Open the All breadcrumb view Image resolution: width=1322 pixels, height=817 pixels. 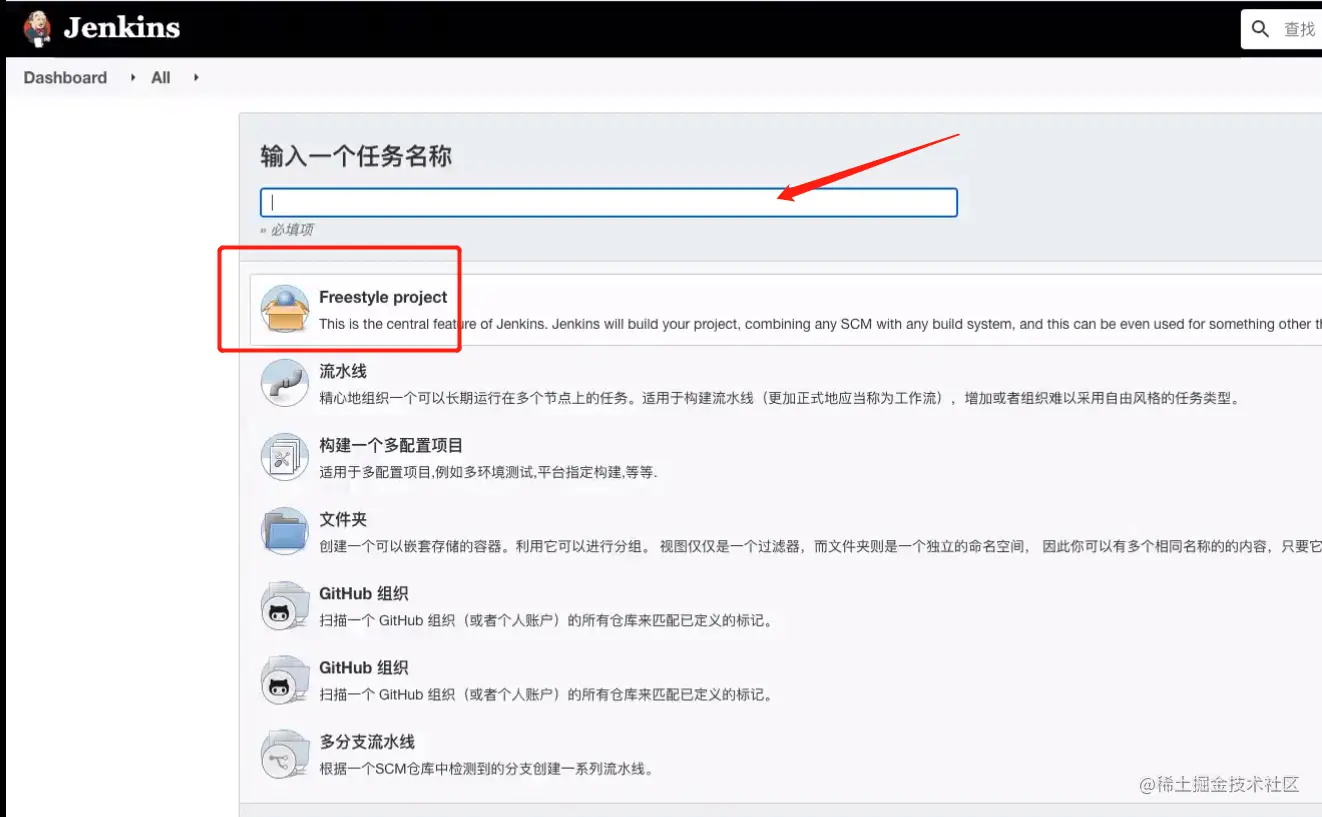161,77
